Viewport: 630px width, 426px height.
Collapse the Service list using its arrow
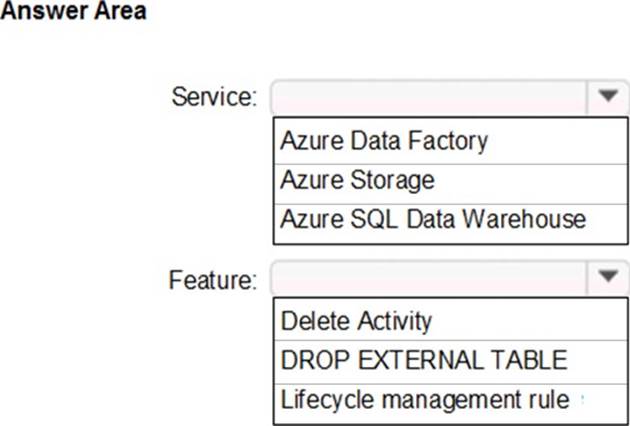pos(606,98)
